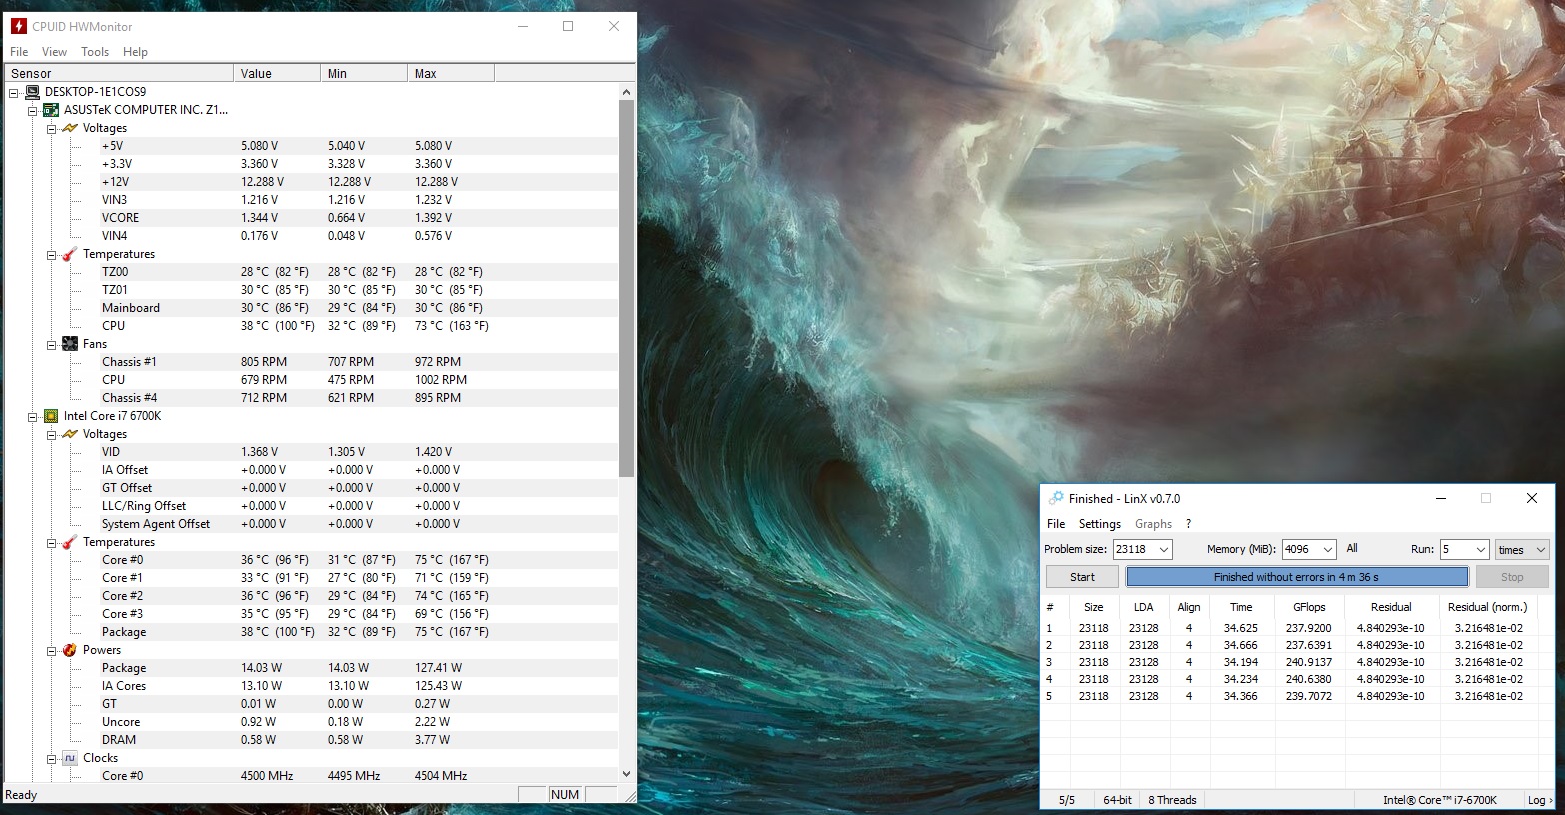Open the Log panel arrow in LinX status bar

pos(1540,800)
